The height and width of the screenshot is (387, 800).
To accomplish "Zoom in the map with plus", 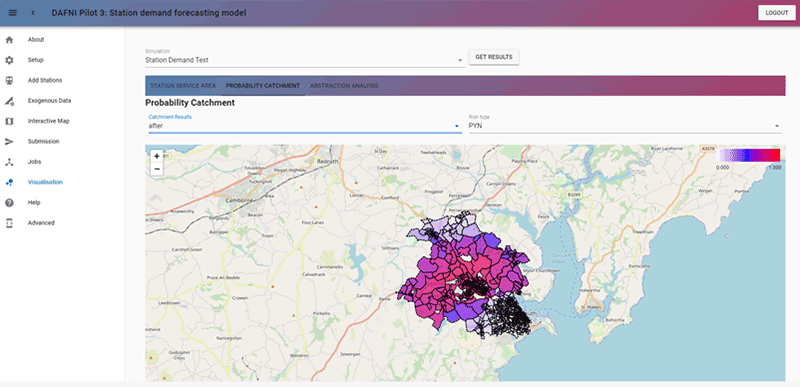I will point(157,156).
